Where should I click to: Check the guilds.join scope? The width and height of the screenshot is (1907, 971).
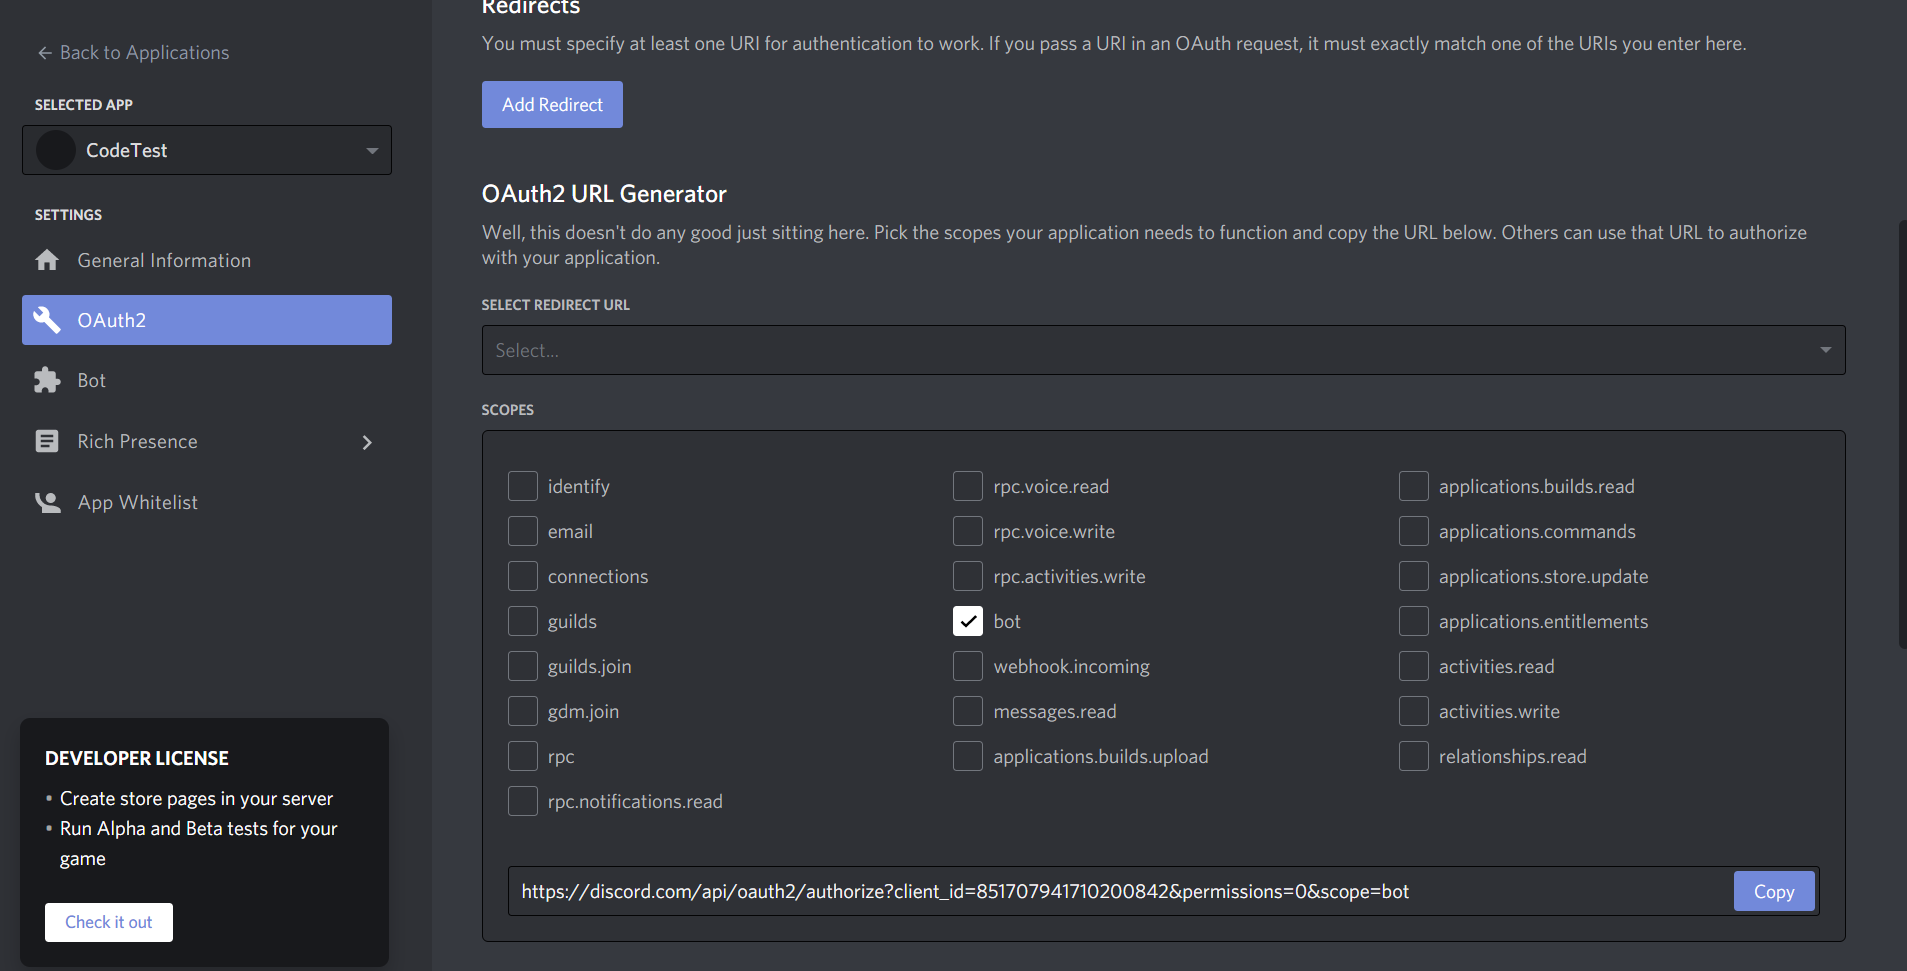click(523, 666)
